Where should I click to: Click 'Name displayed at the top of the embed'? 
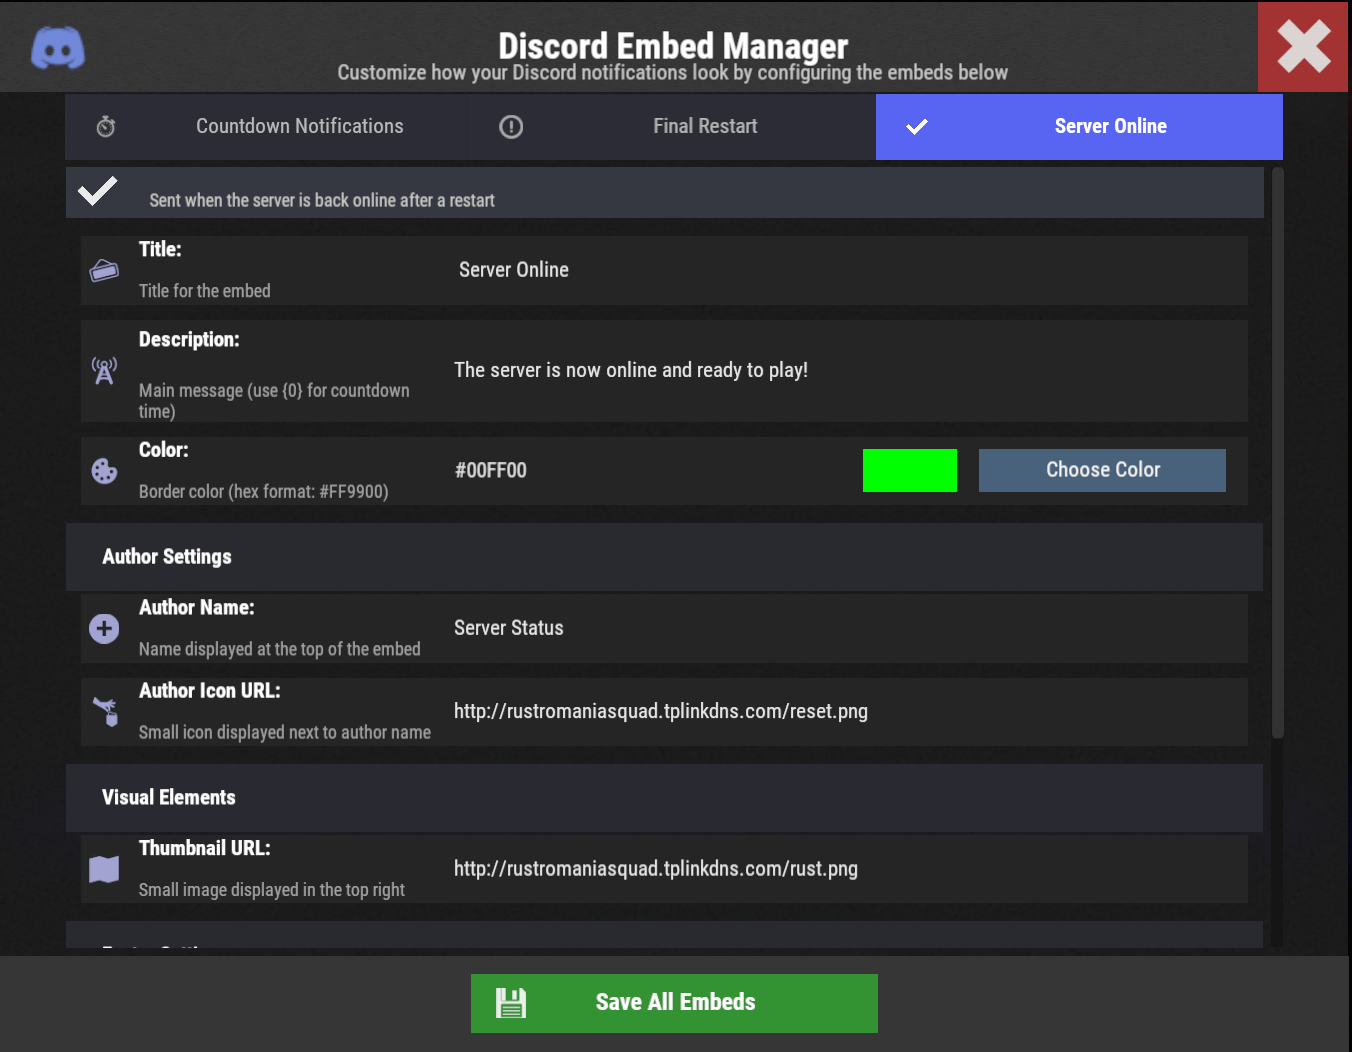tap(280, 649)
